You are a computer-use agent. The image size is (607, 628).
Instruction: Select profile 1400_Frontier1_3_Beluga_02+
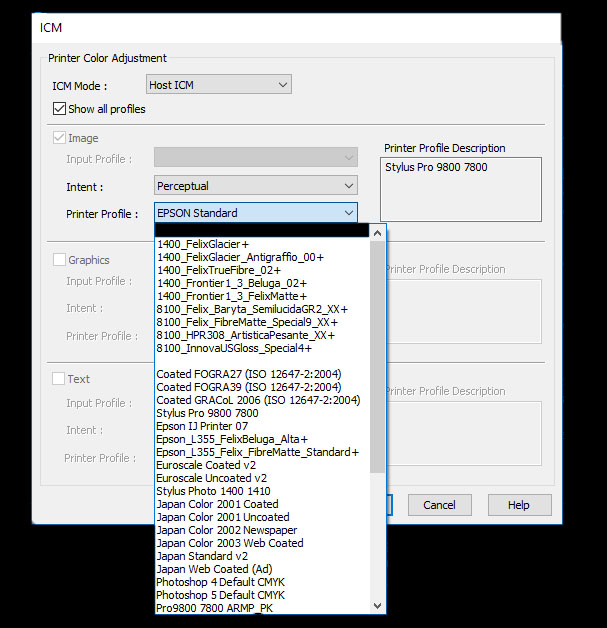(x=262, y=283)
